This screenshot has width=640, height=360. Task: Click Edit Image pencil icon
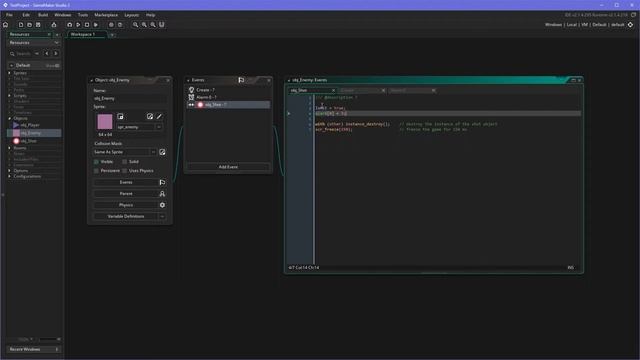coord(159,116)
